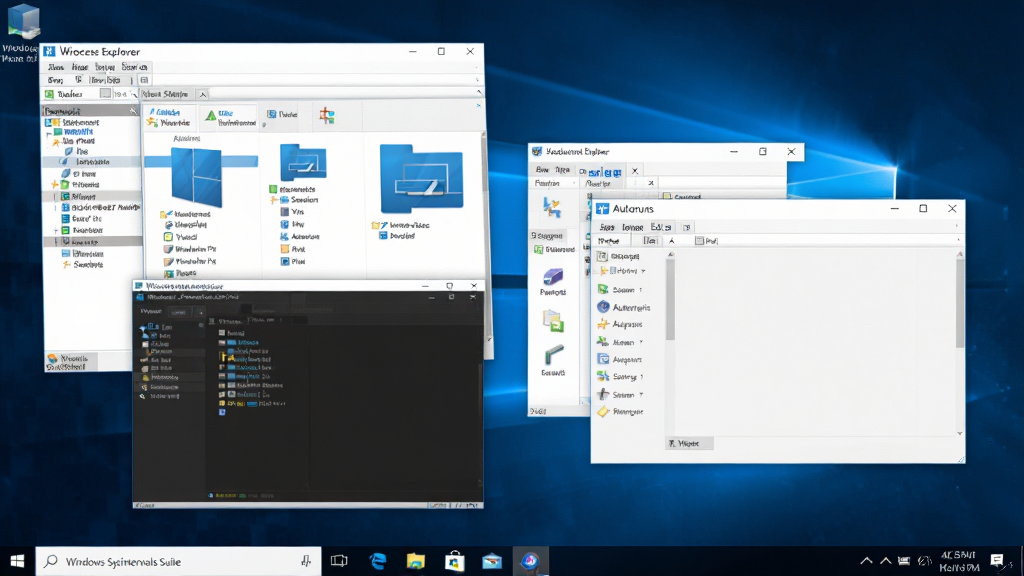Click the last menu in the Process Explorer menu bar
1024x576 pixels.
[x=135, y=67]
